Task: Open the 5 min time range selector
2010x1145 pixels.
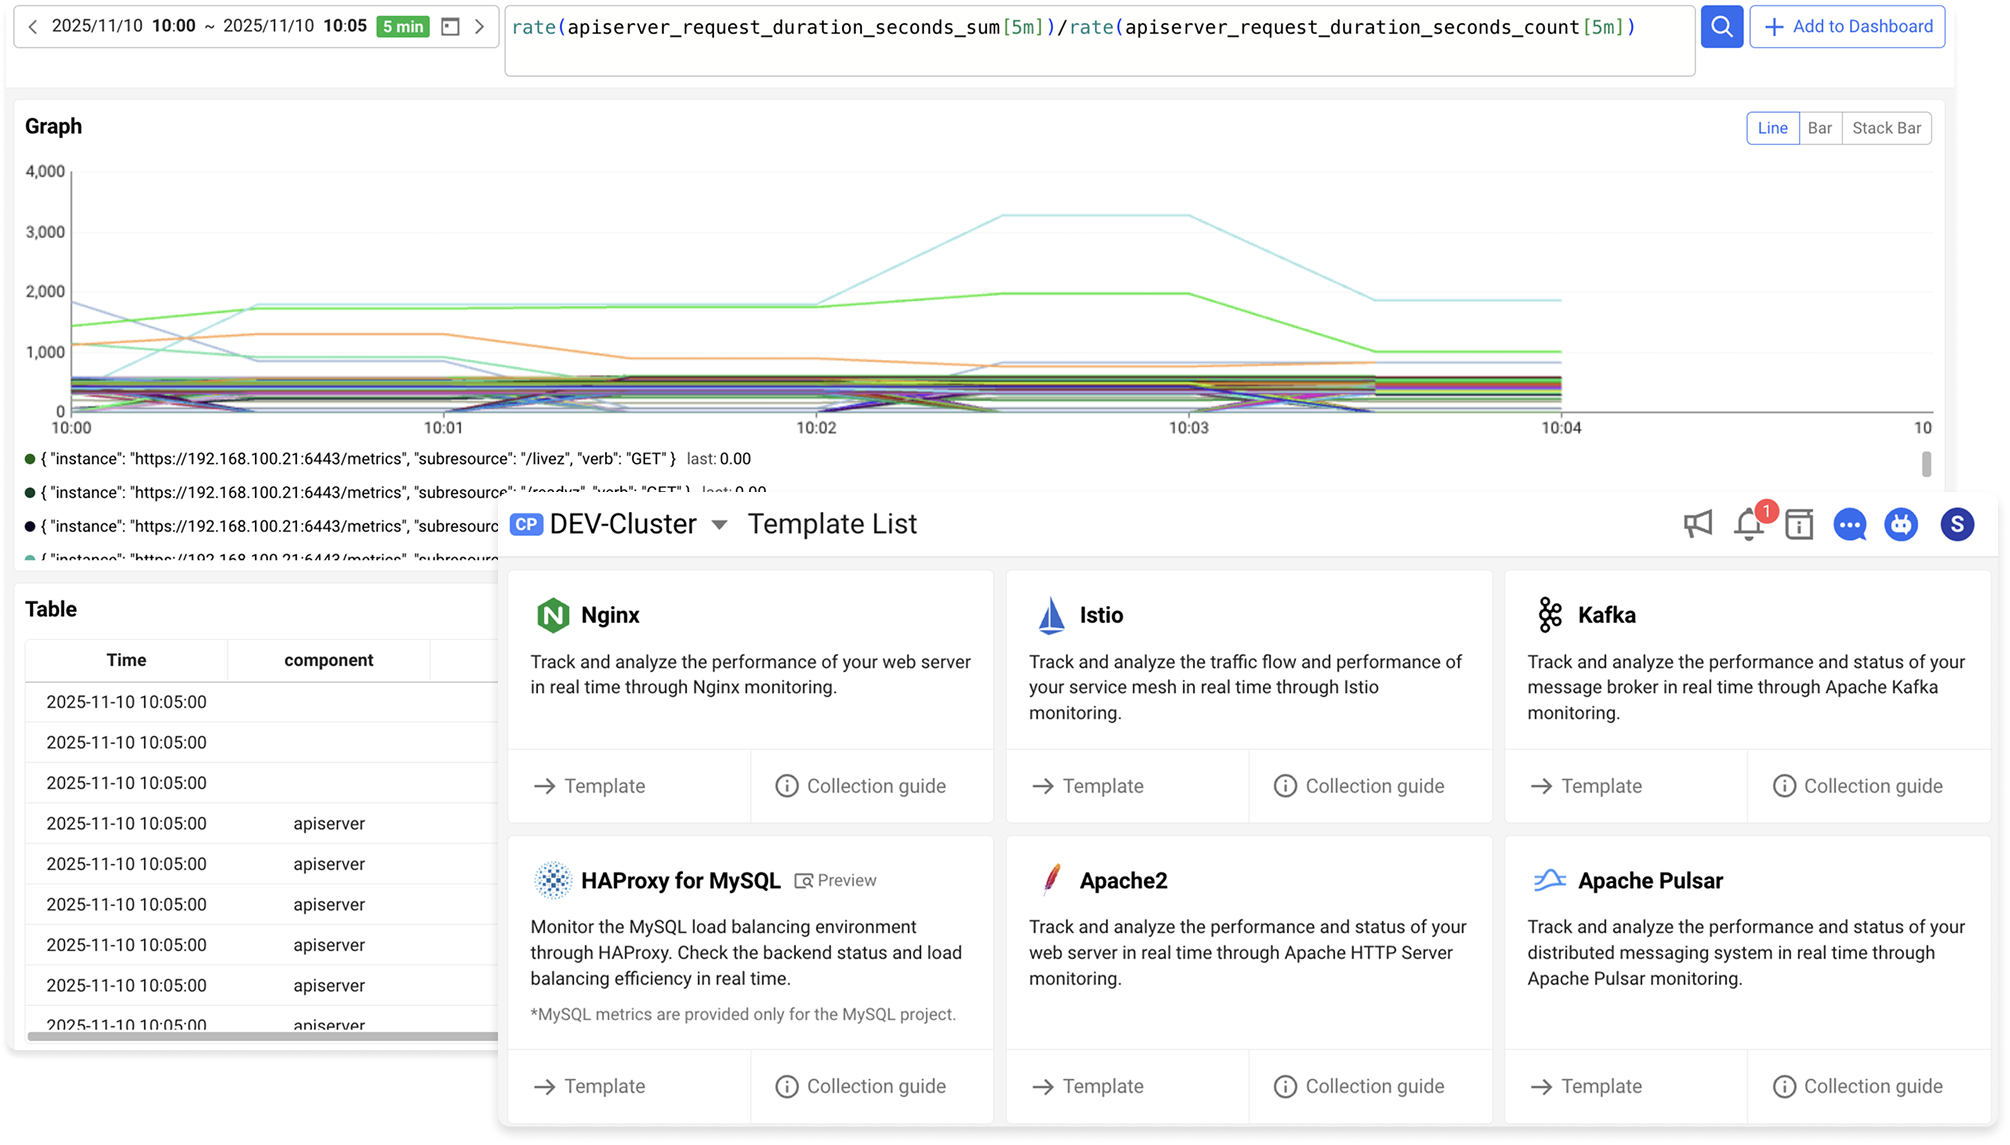Action: pyautogui.click(x=403, y=27)
